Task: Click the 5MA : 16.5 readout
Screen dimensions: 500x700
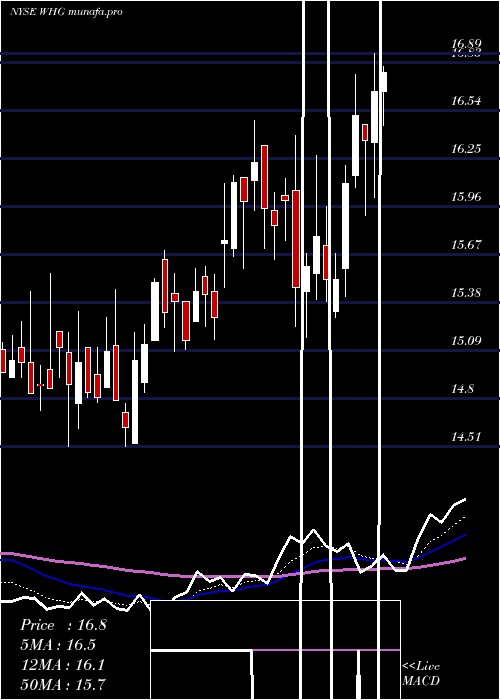Action: (58, 645)
